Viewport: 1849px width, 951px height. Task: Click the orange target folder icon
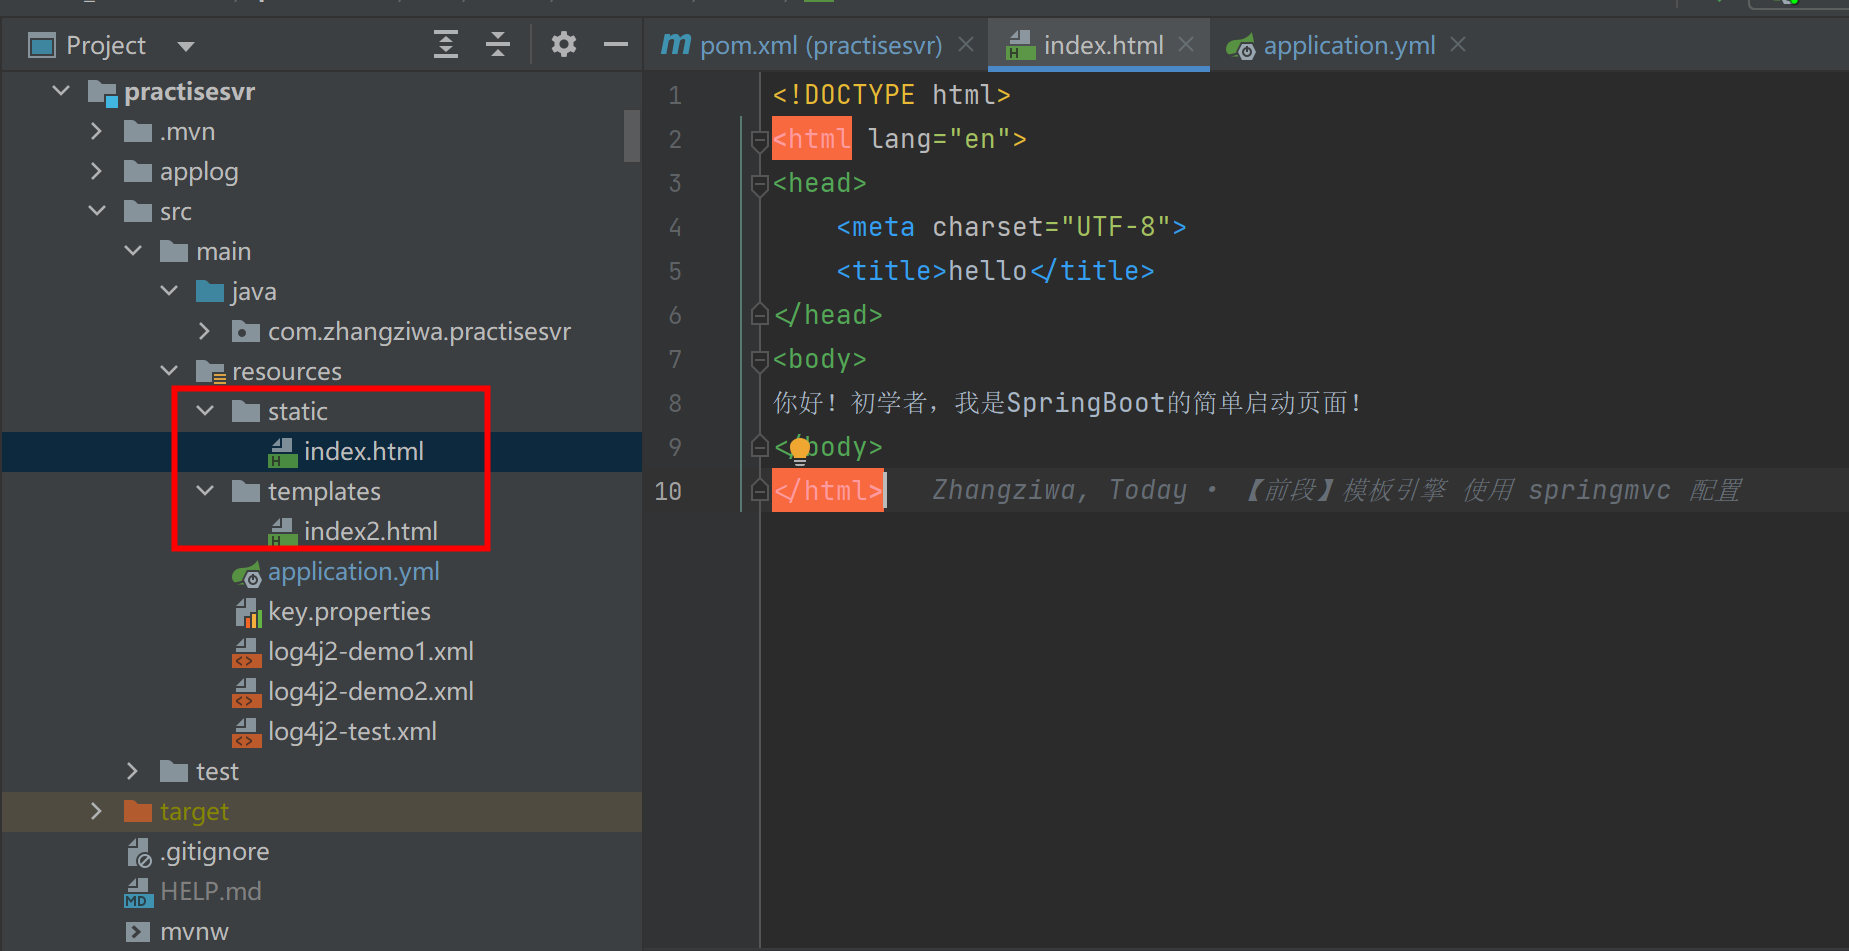tap(138, 811)
